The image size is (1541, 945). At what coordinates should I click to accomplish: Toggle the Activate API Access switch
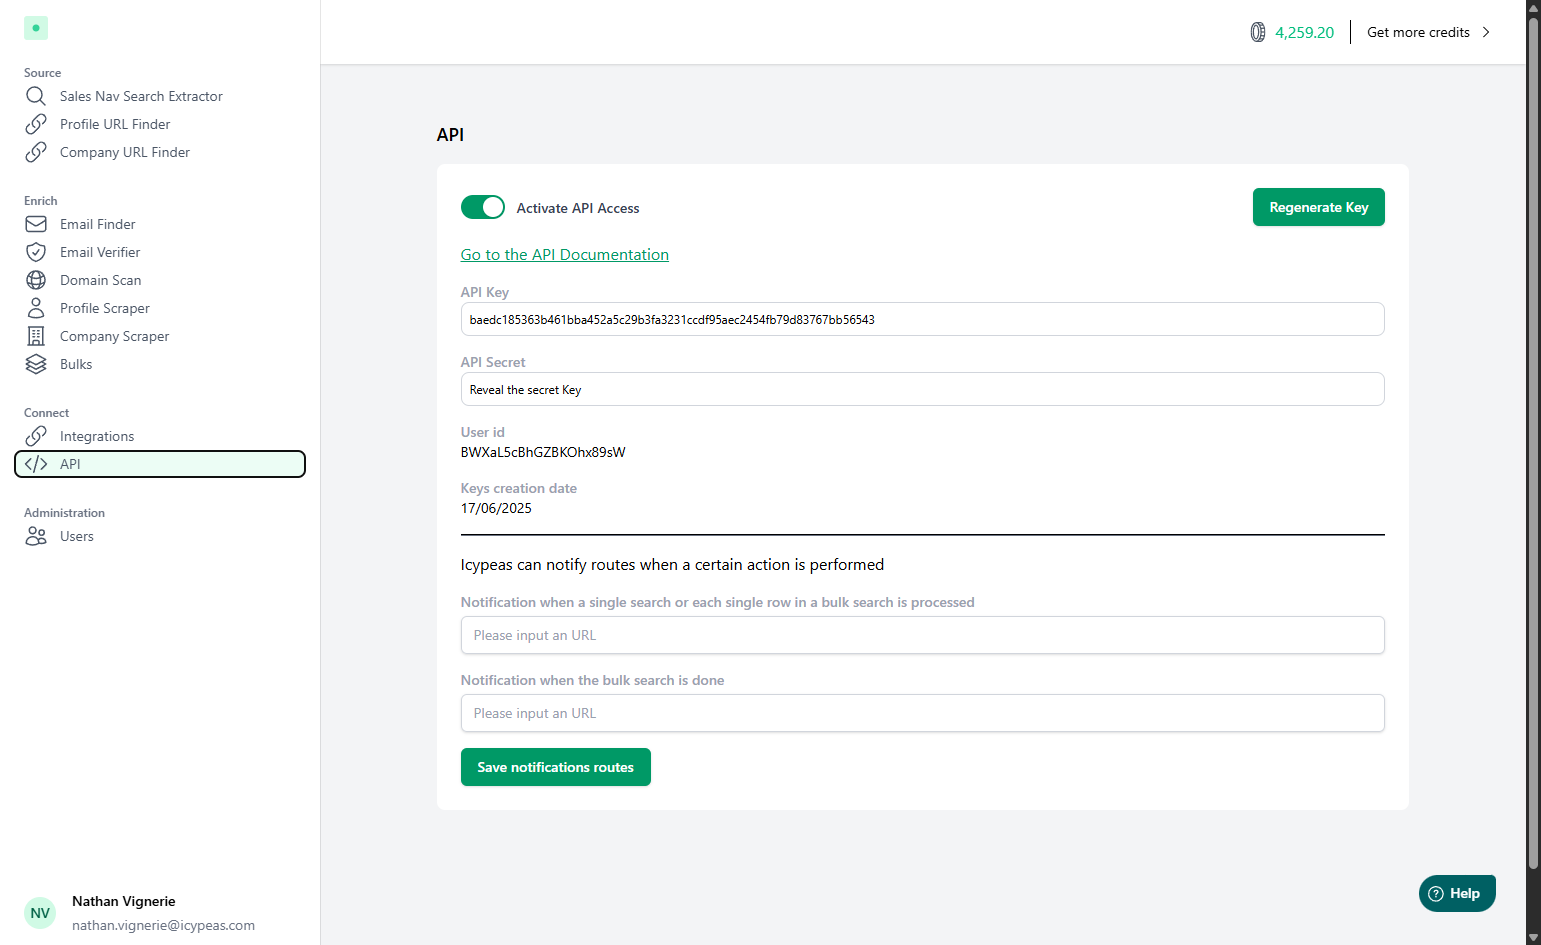483,207
